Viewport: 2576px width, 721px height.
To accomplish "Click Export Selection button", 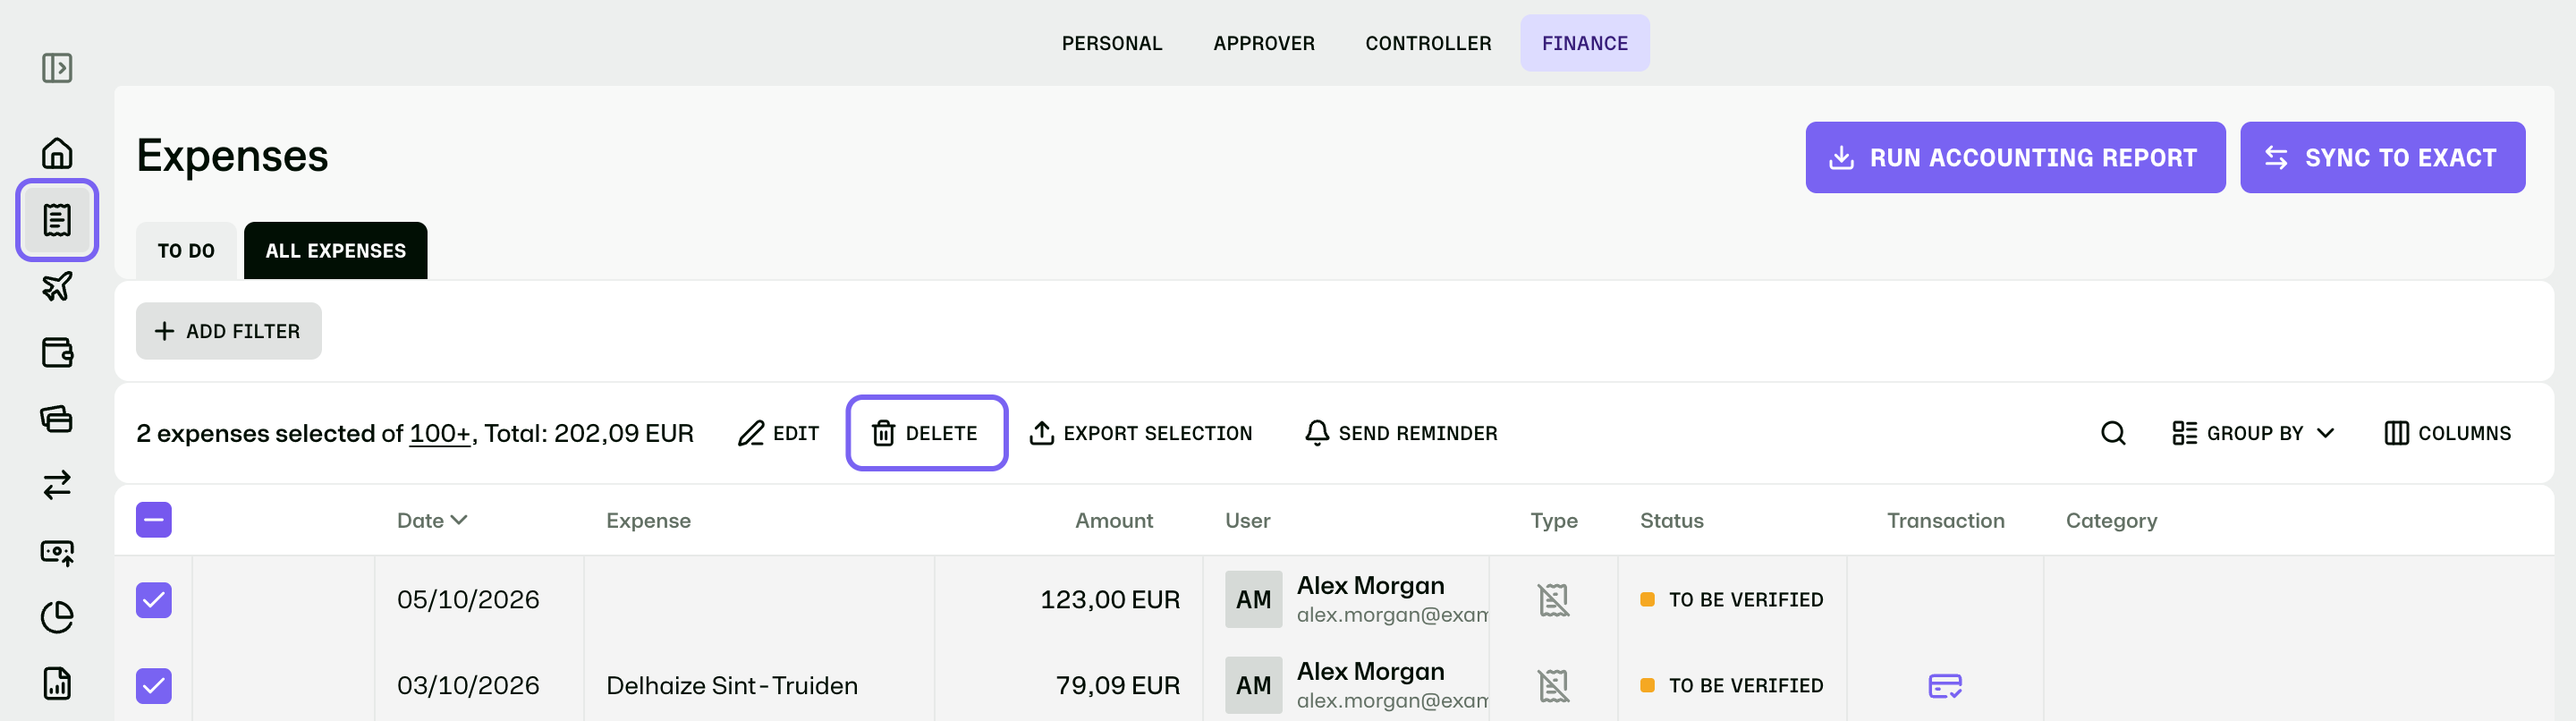I will click(1140, 433).
